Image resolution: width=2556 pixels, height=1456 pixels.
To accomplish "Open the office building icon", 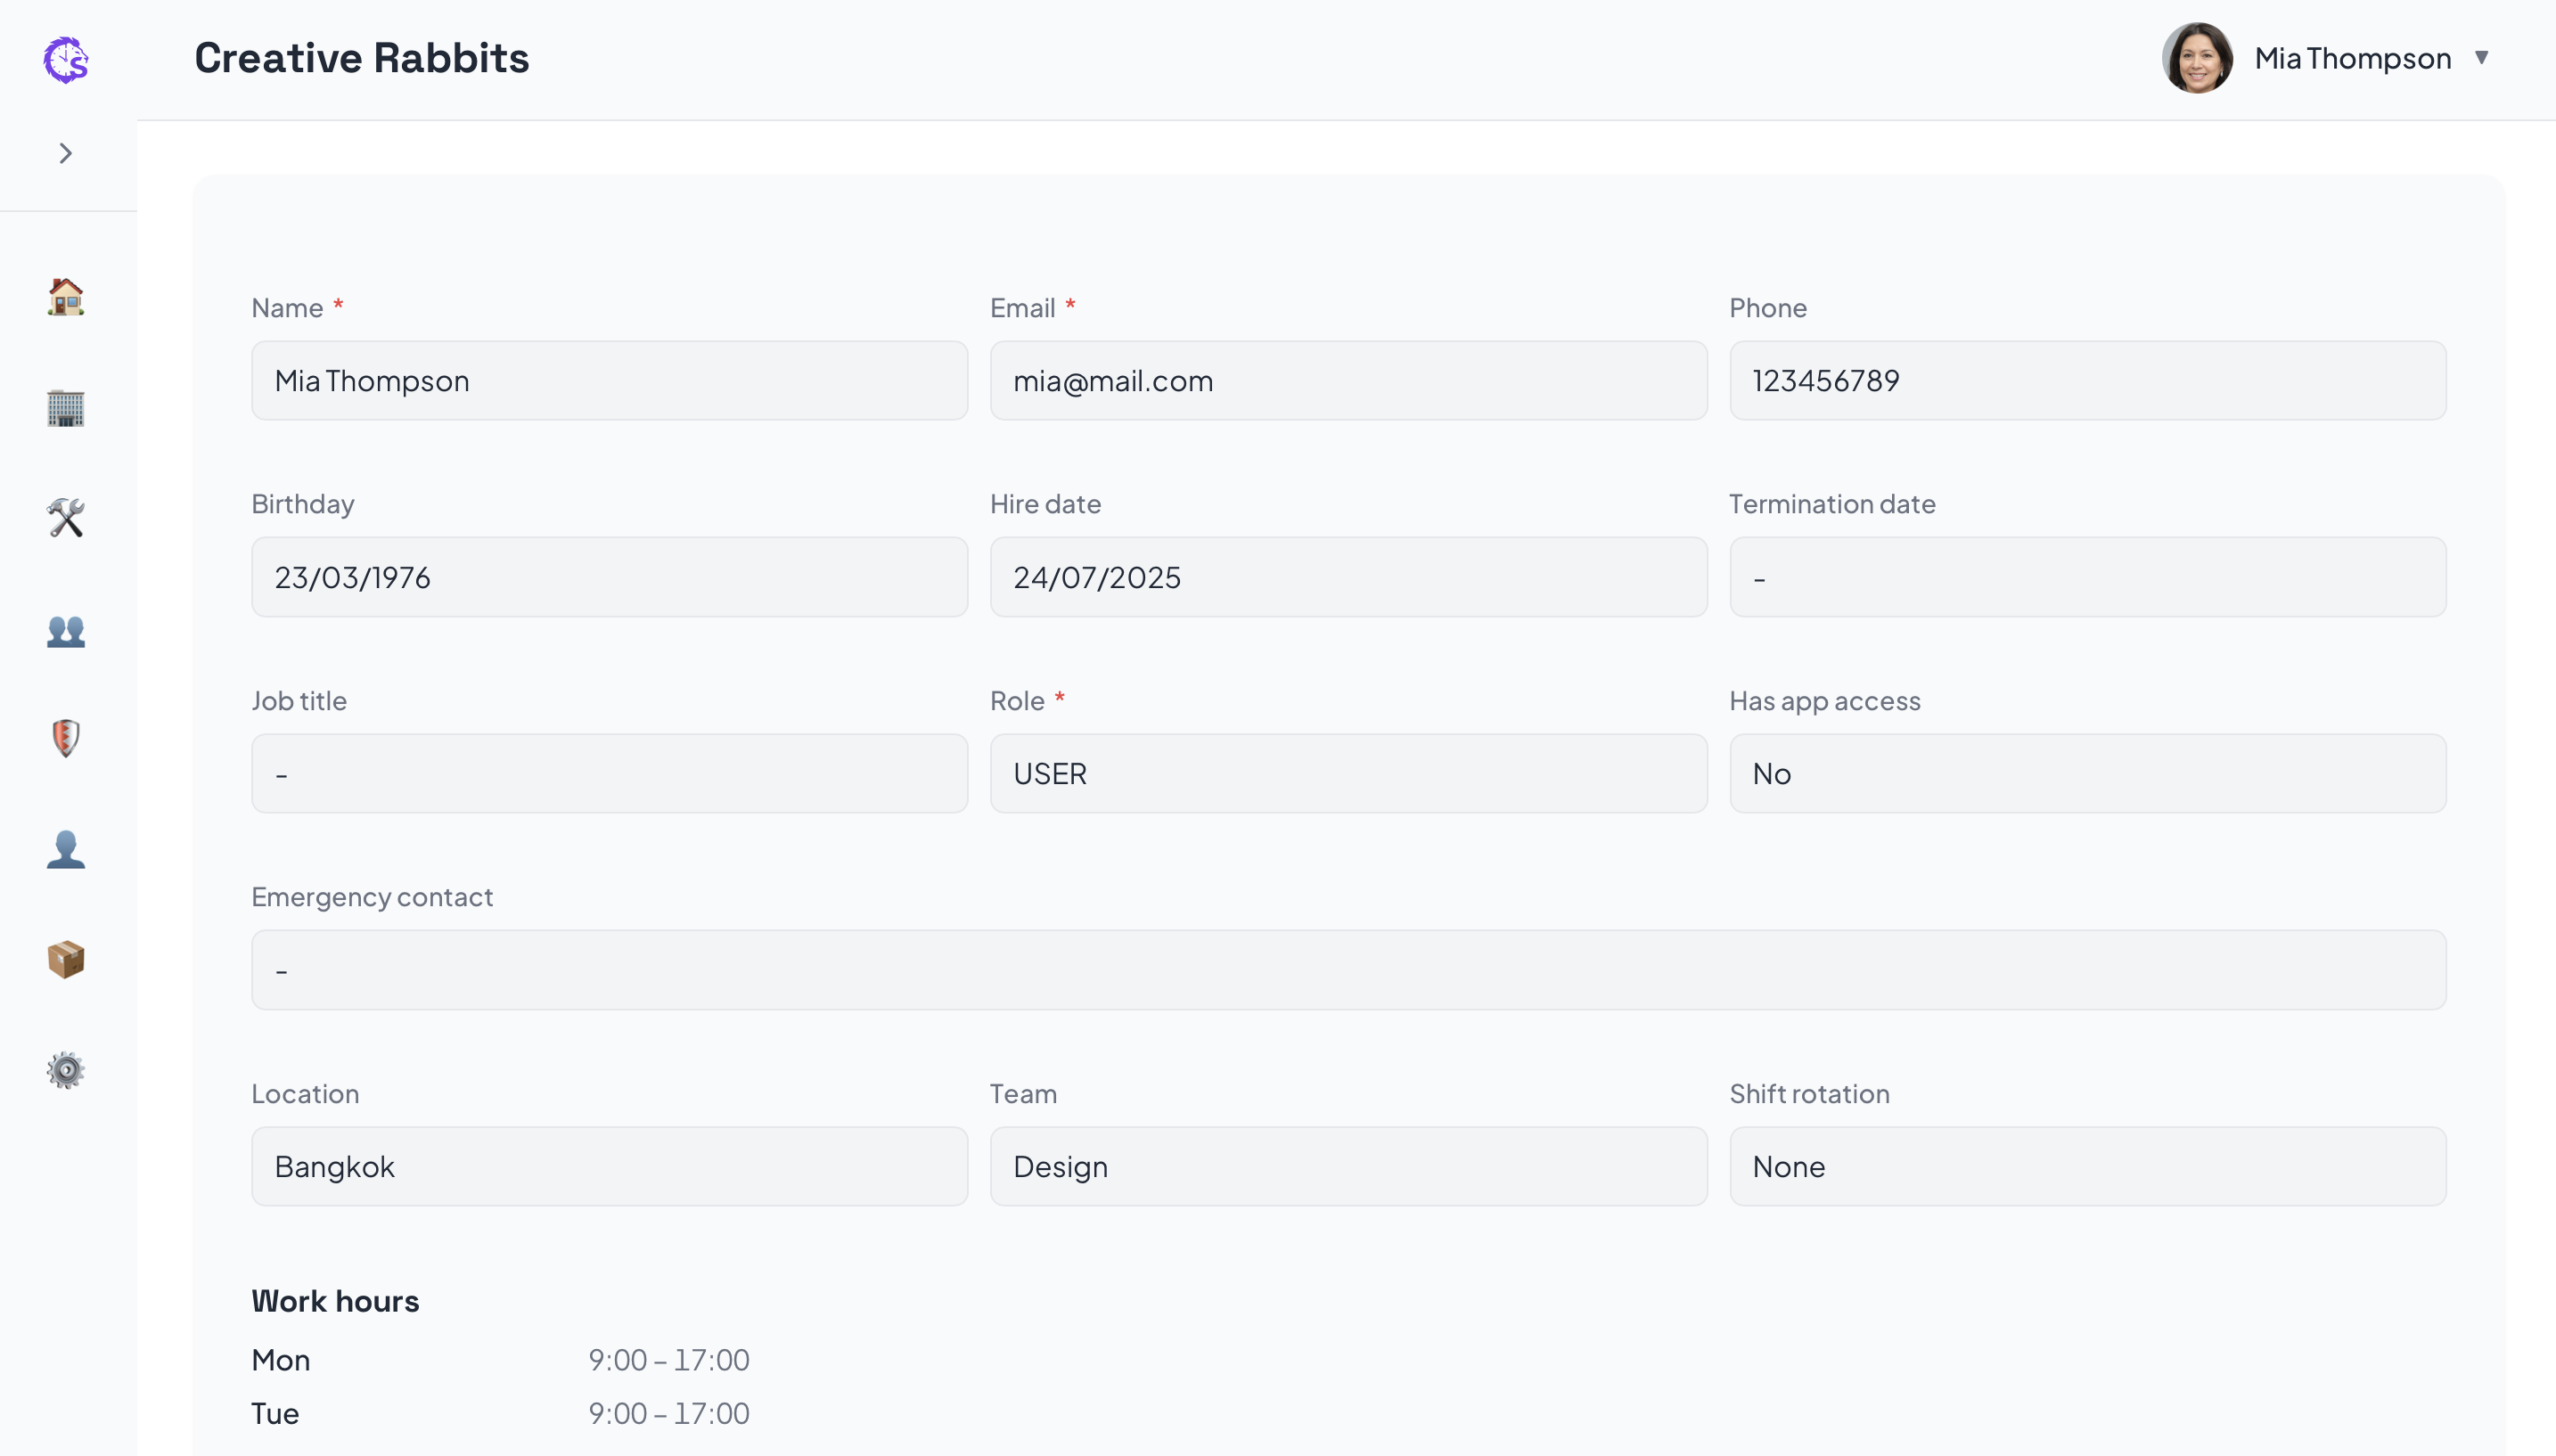I will coord(66,408).
